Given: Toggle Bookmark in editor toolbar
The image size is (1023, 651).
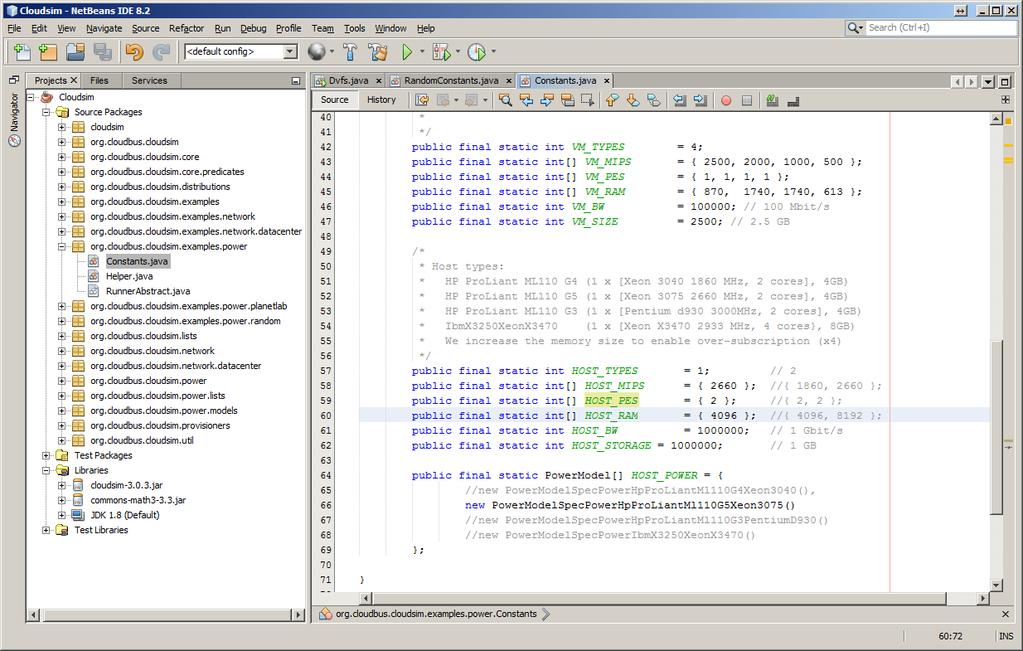Looking at the screenshot, I should pyautogui.click(x=654, y=100).
